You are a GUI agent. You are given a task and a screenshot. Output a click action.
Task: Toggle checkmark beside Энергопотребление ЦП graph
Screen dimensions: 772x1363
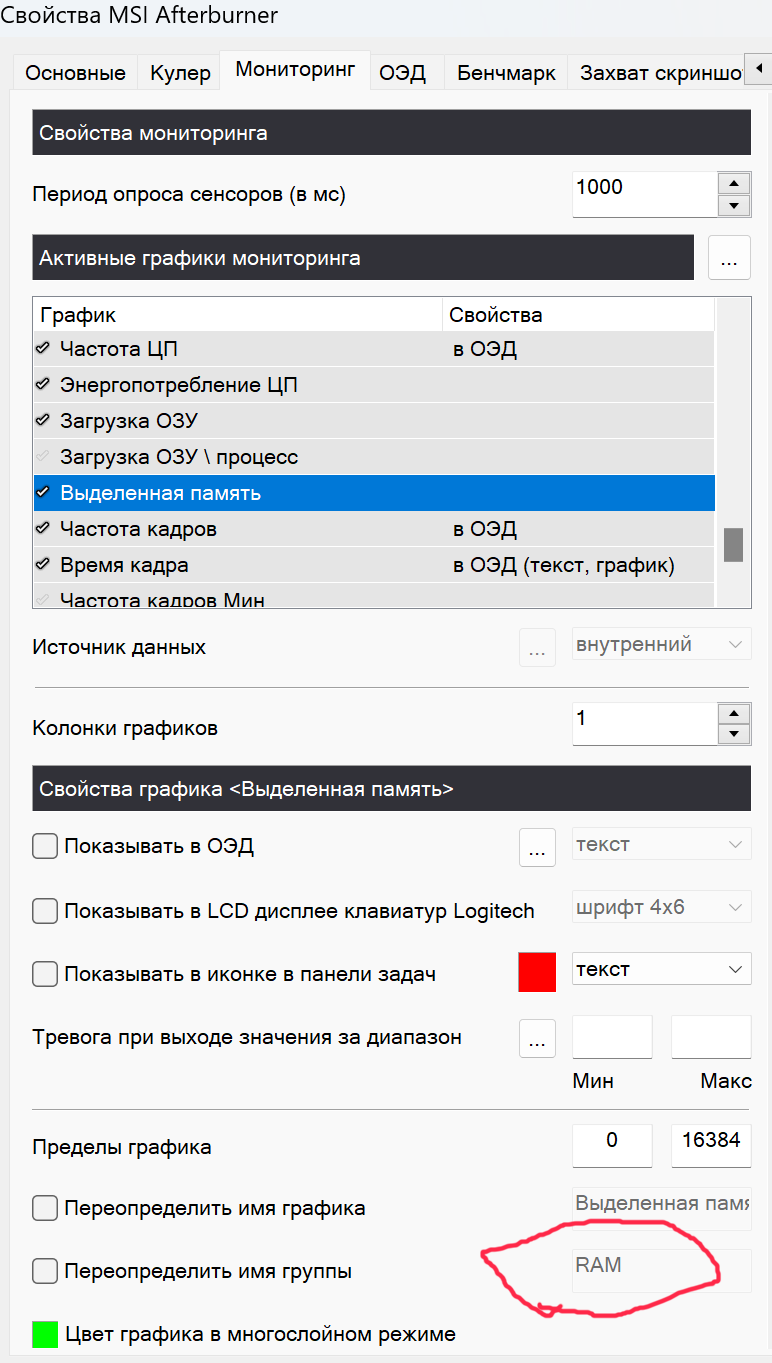coord(42,385)
